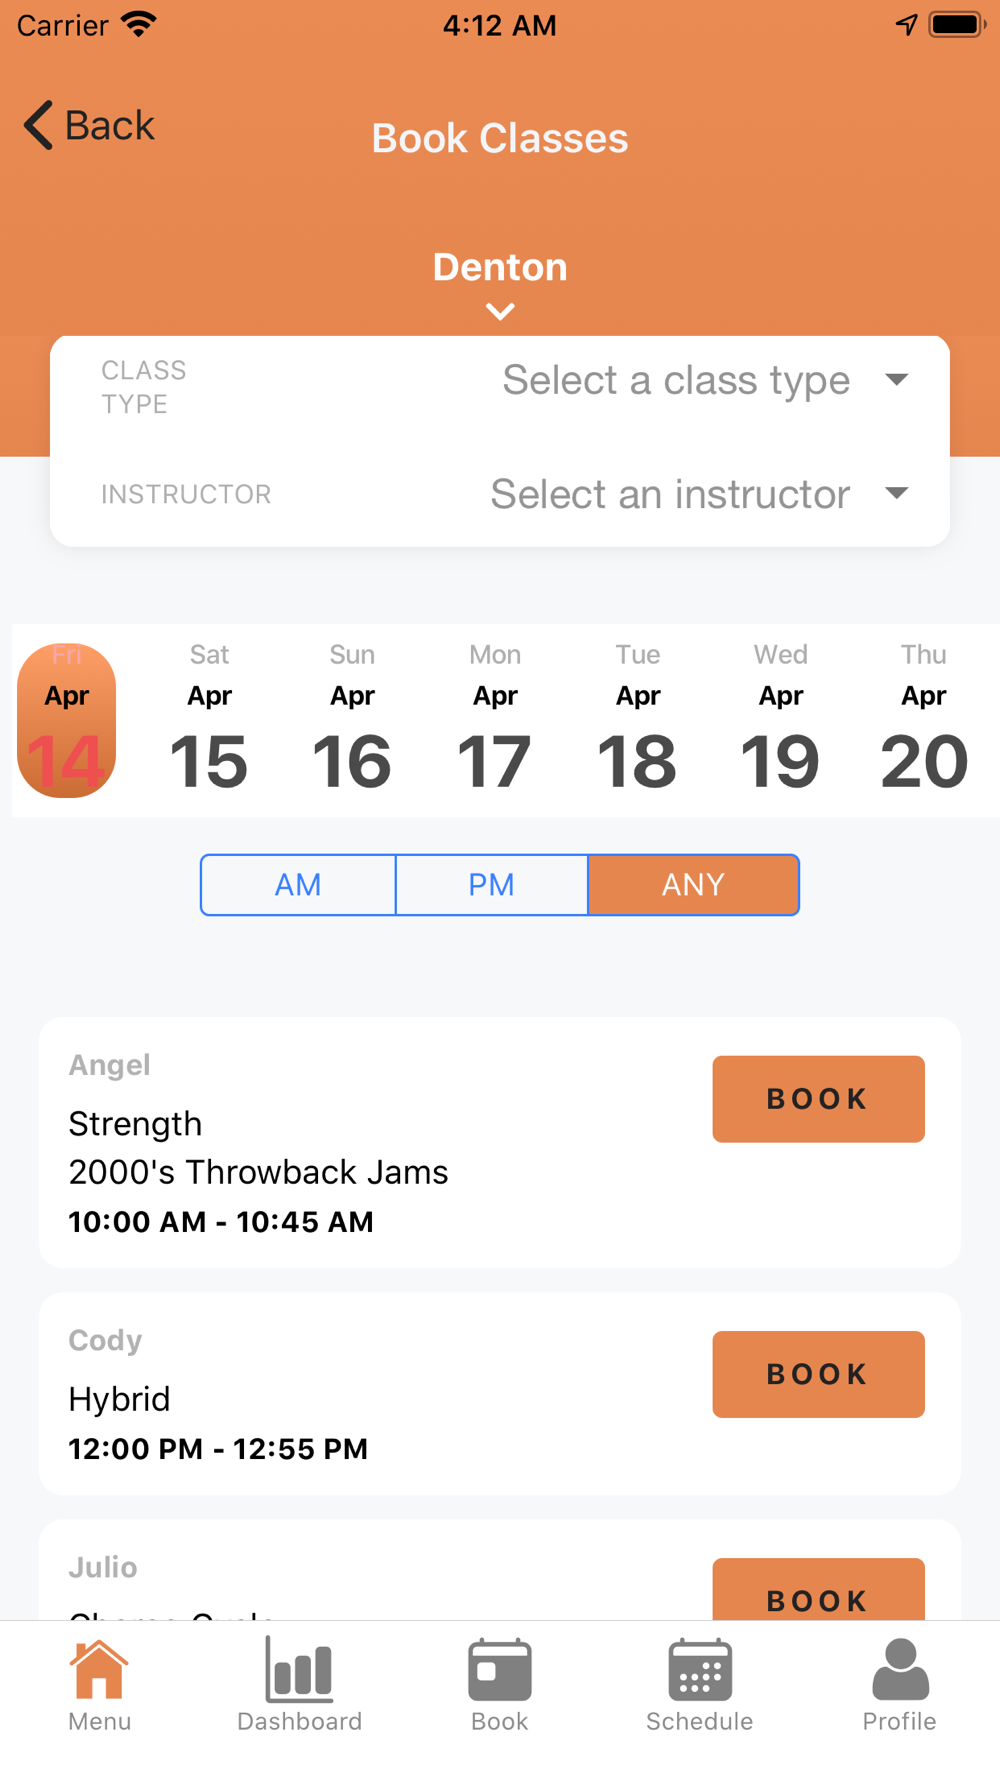Tap the back chevron icon
Screen dimensions: 1000x1778
tap(38, 125)
